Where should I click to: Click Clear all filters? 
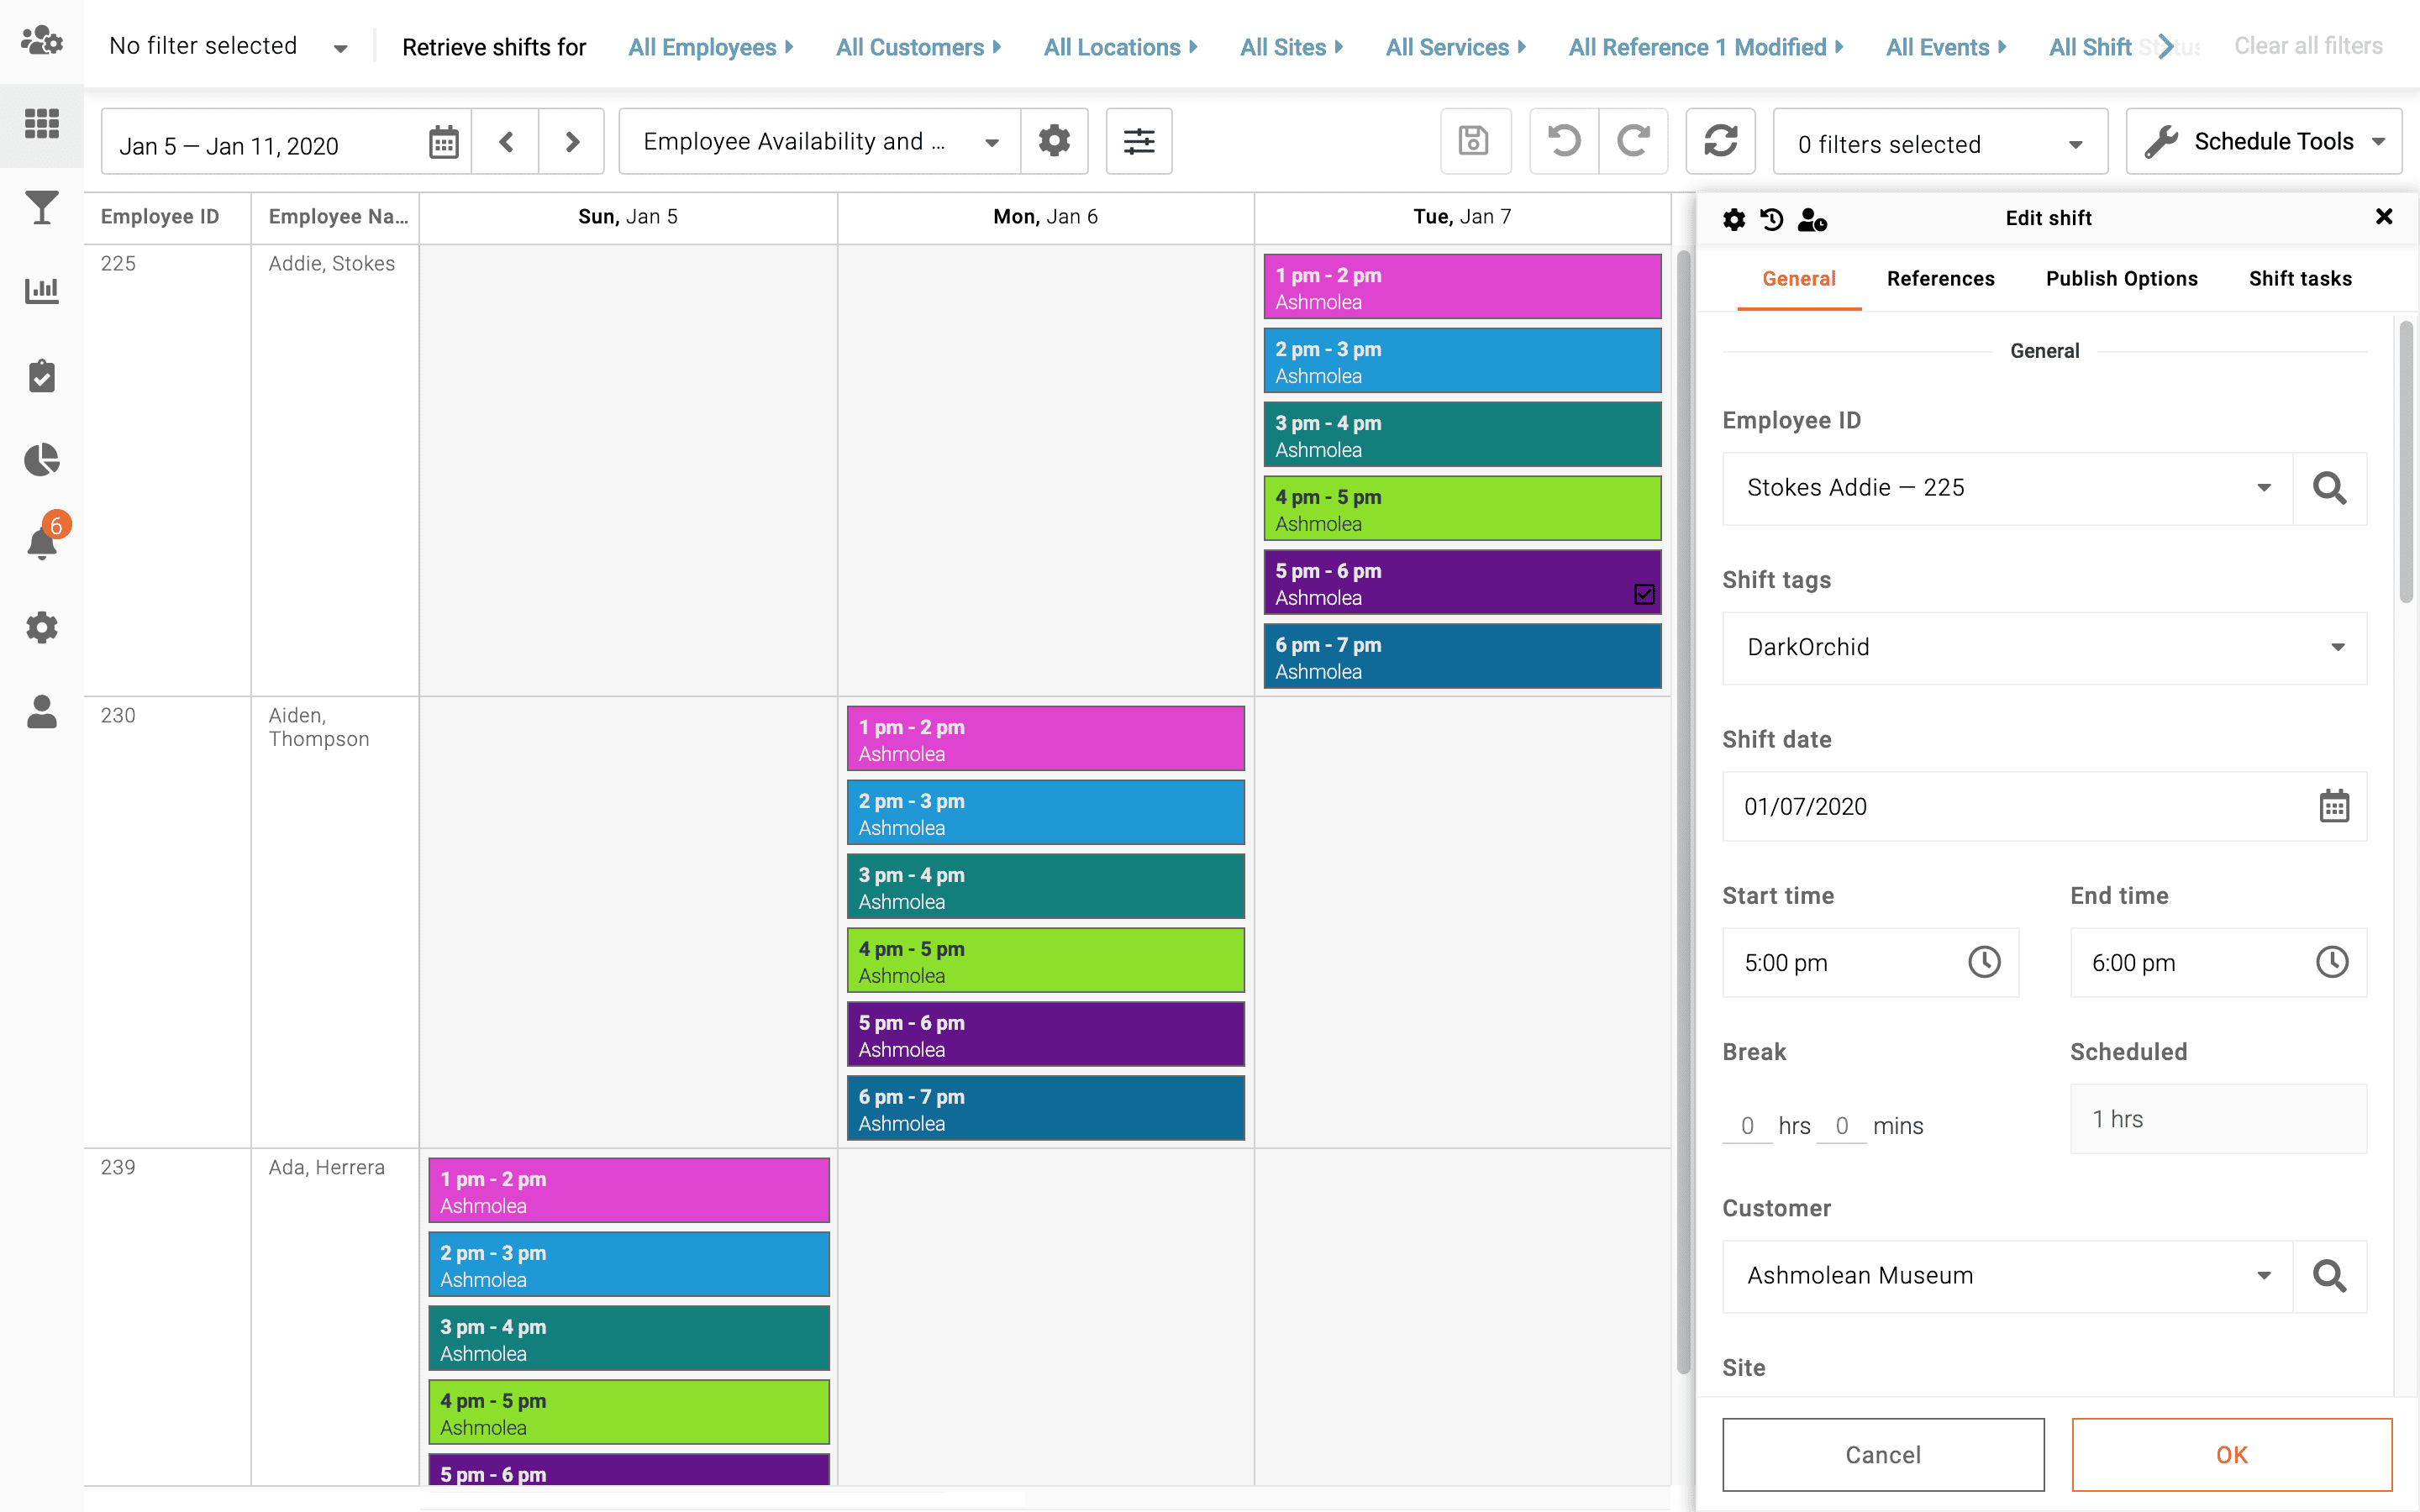click(2308, 46)
